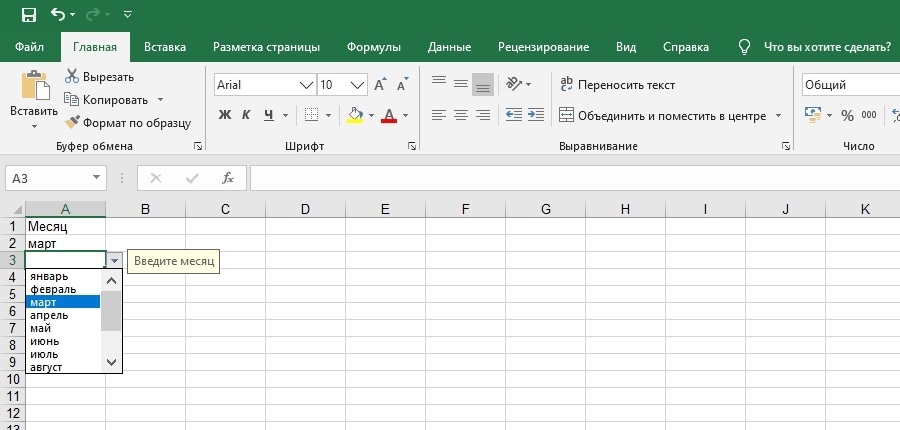Click the Percent Style (%) icon
Image resolution: width=900 pixels, height=430 pixels.
click(847, 115)
